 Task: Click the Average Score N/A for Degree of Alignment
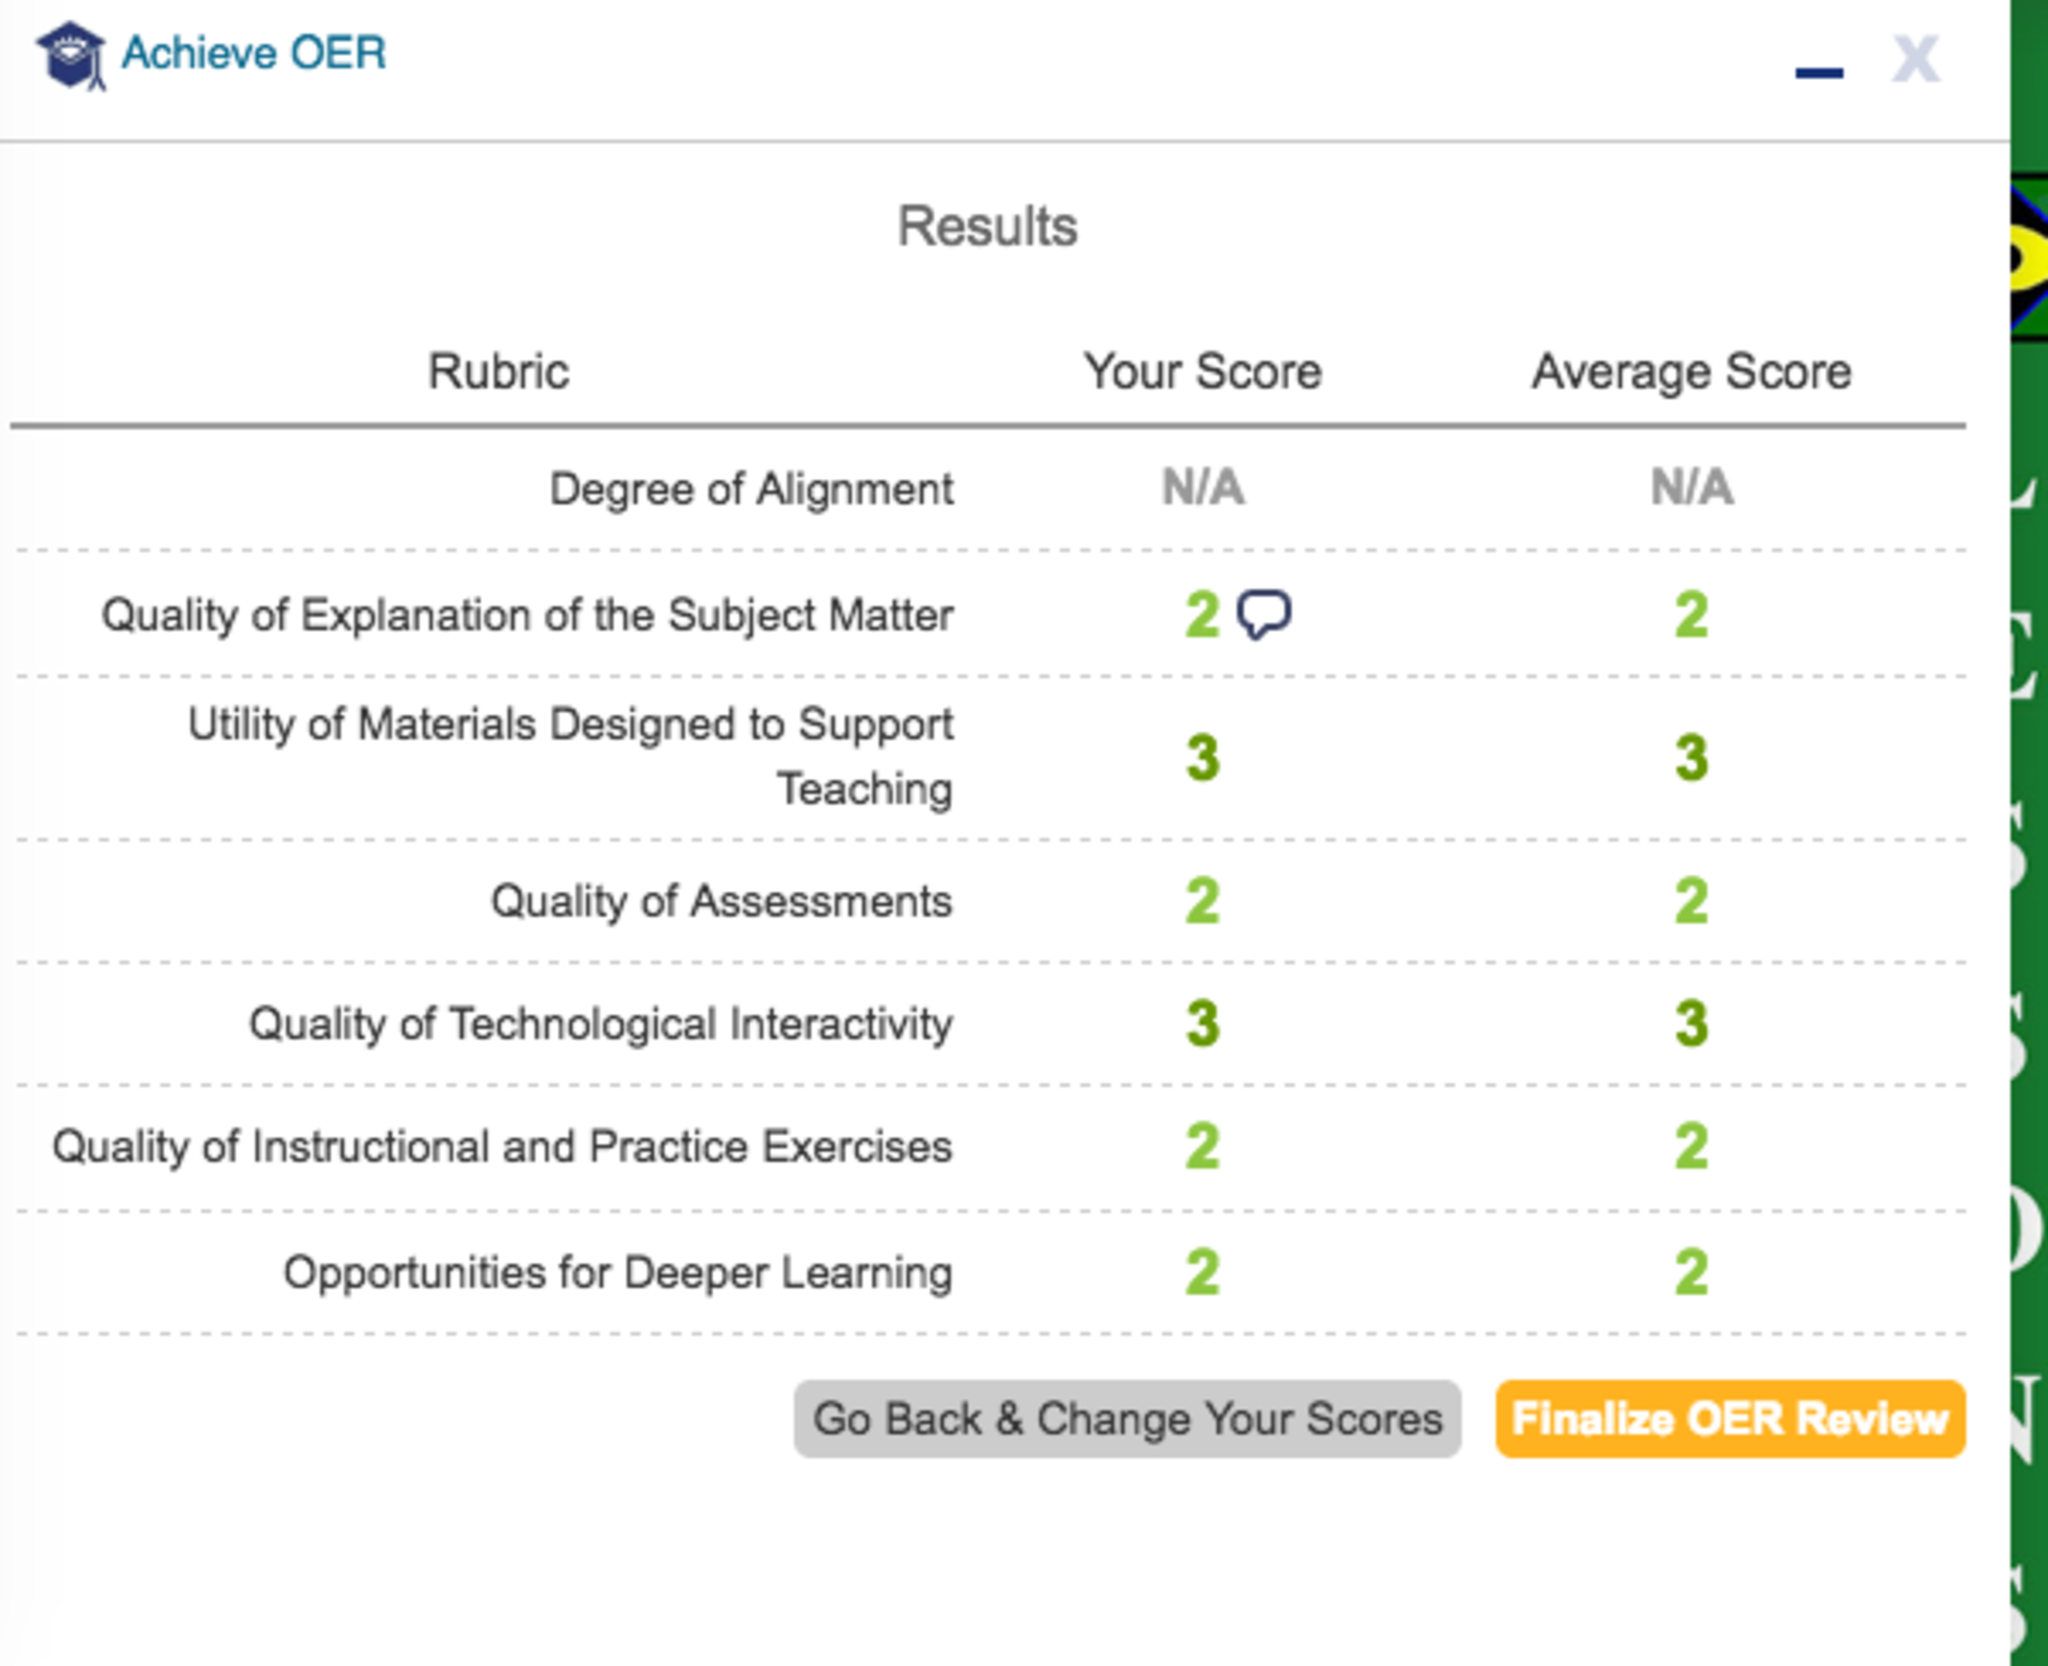click(1691, 488)
